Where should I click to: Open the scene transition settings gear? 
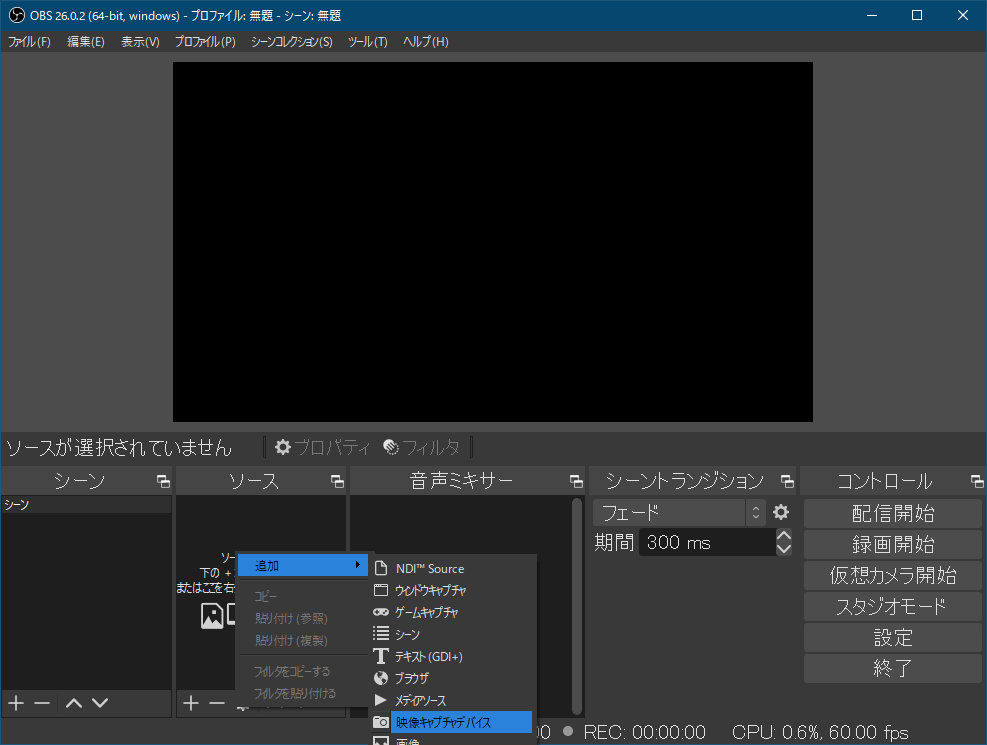click(781, 512)
